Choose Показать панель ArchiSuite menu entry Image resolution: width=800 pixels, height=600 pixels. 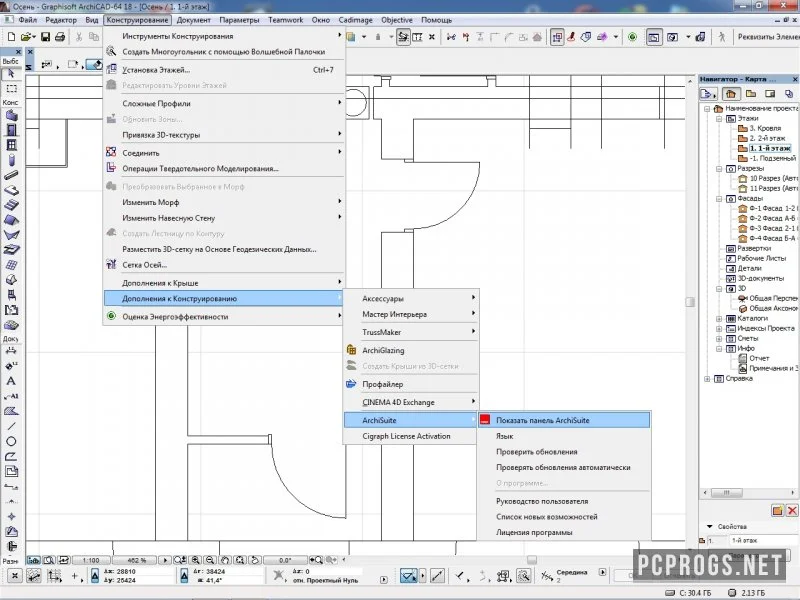coord(564,420)
